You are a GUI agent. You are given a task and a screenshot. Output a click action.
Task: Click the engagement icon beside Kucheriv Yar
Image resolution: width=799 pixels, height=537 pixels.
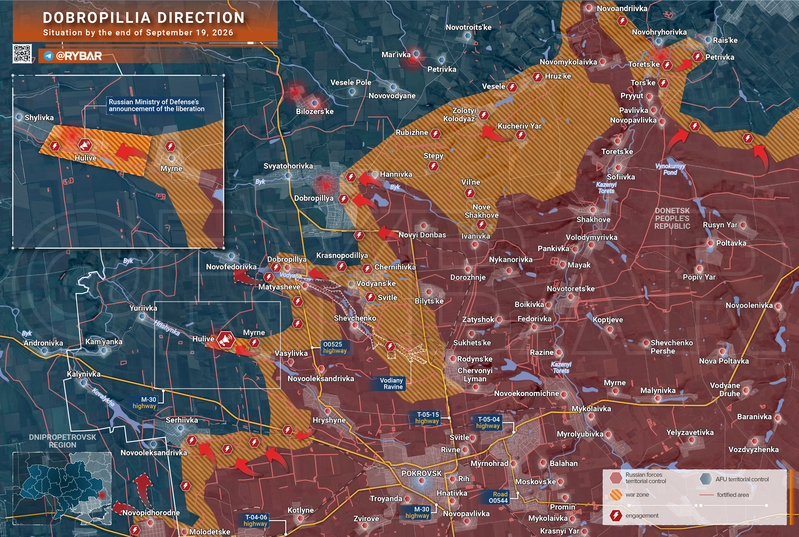pyautogui.click(x=520, y=135)
